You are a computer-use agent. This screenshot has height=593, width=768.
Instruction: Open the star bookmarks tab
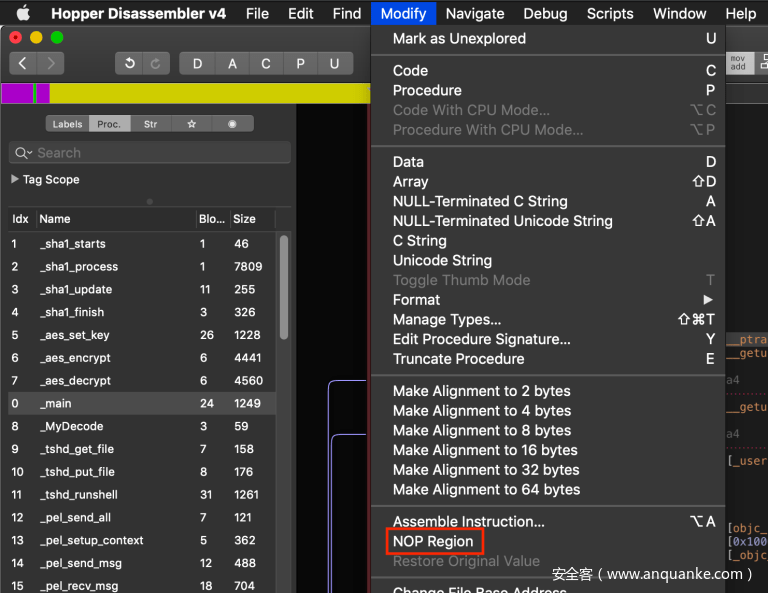pos(191,124)
